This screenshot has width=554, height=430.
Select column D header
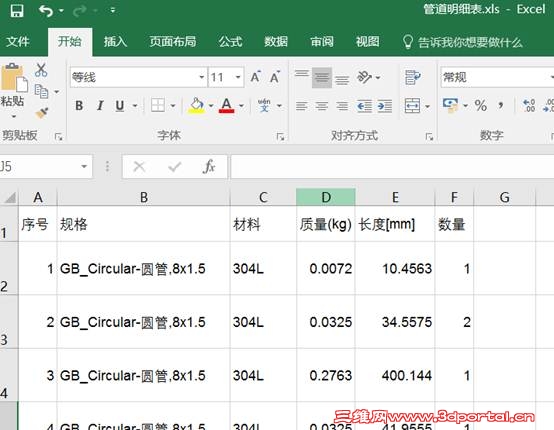tap(326, 197)
